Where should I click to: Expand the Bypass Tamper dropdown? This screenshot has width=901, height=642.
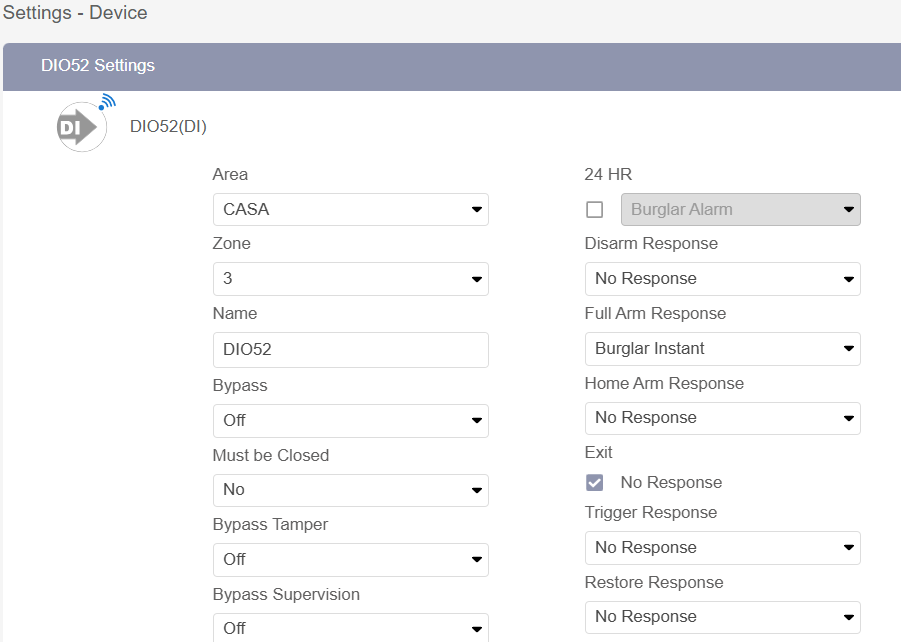click(350, 559)
